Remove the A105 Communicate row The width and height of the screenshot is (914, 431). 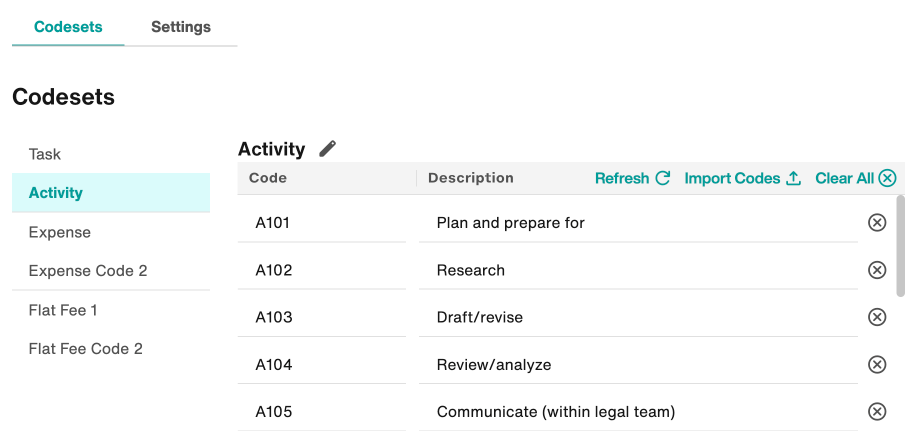(x=877, y=412)
